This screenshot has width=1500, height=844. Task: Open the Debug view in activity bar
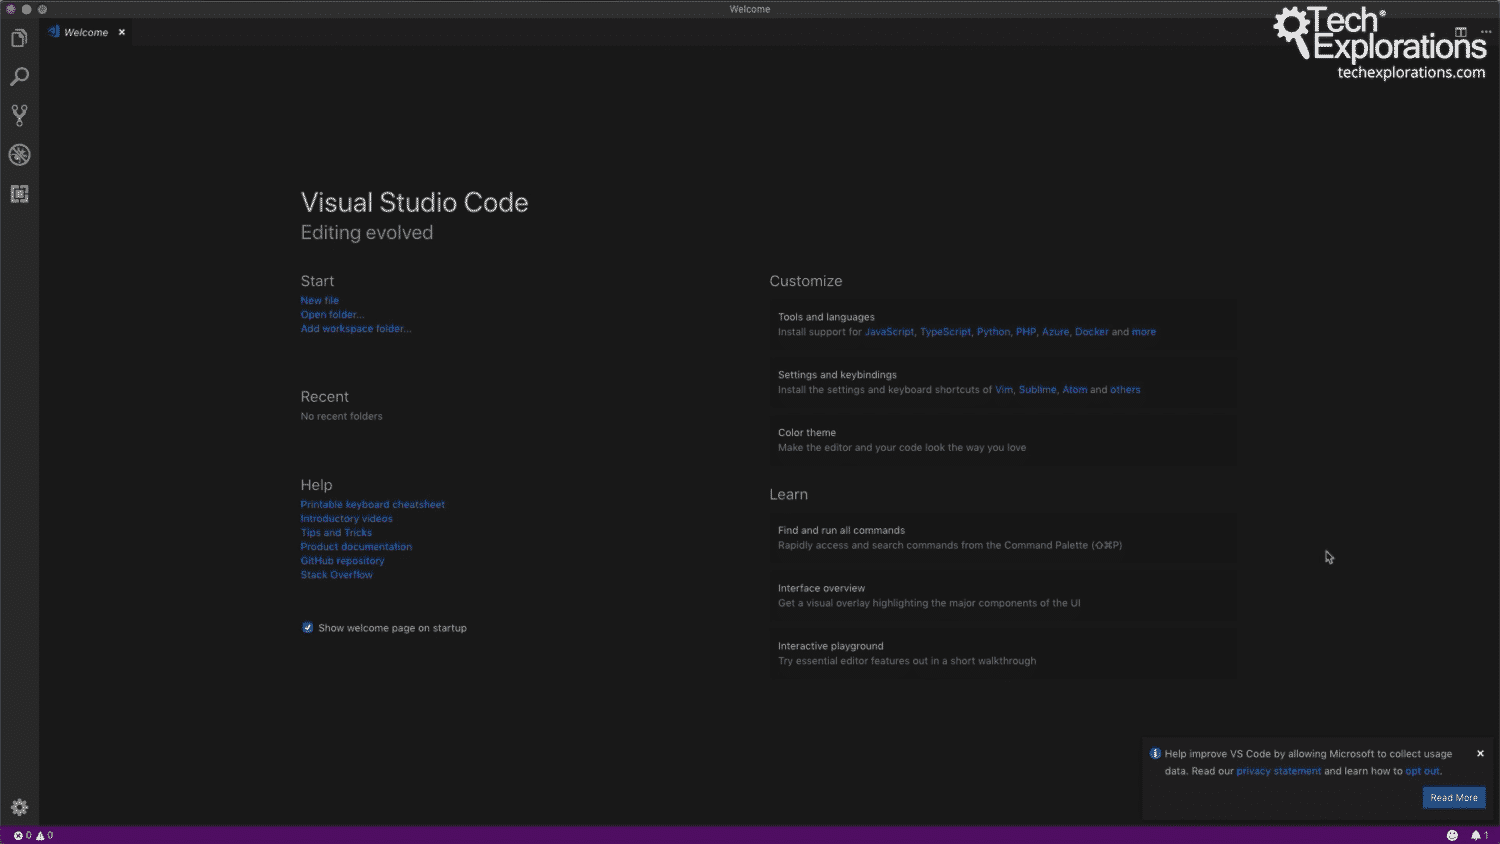tap(19, 155)
